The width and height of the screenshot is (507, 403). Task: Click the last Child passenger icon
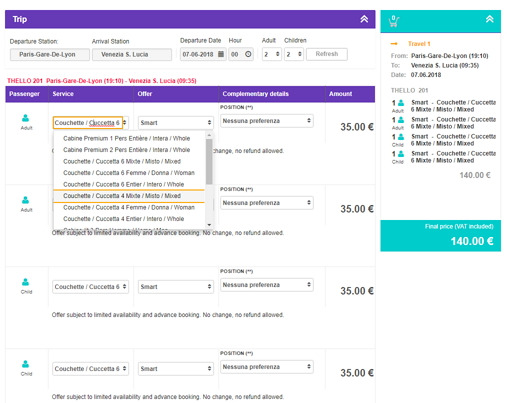25,364
